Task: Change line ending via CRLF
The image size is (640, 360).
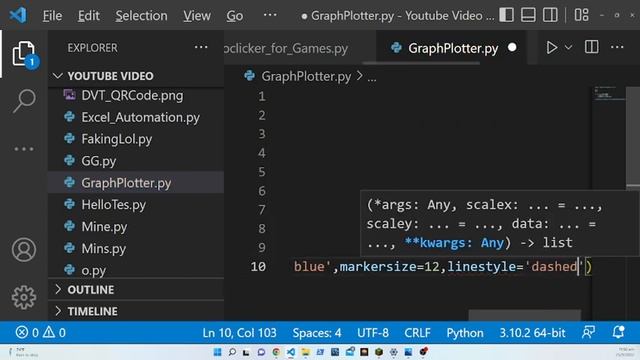Action: (x=417, y=333)
